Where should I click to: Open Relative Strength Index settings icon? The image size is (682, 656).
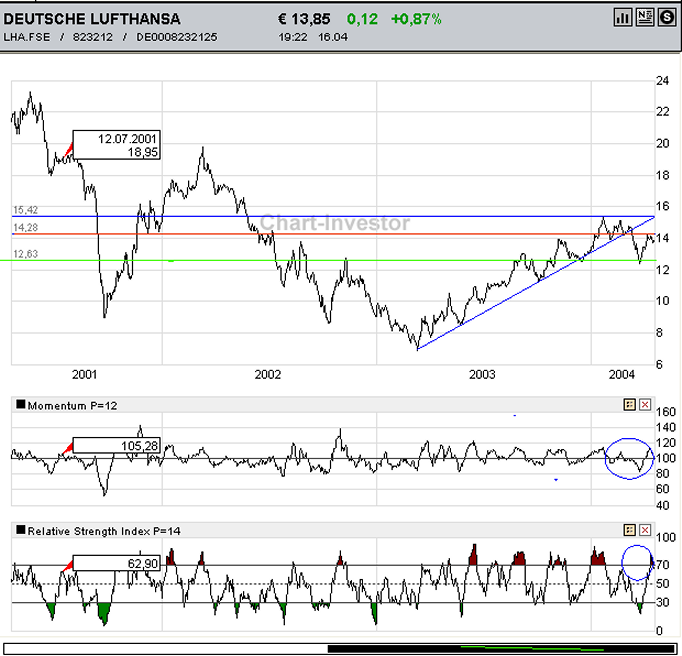pyautogui.click(x=629, y=530)
